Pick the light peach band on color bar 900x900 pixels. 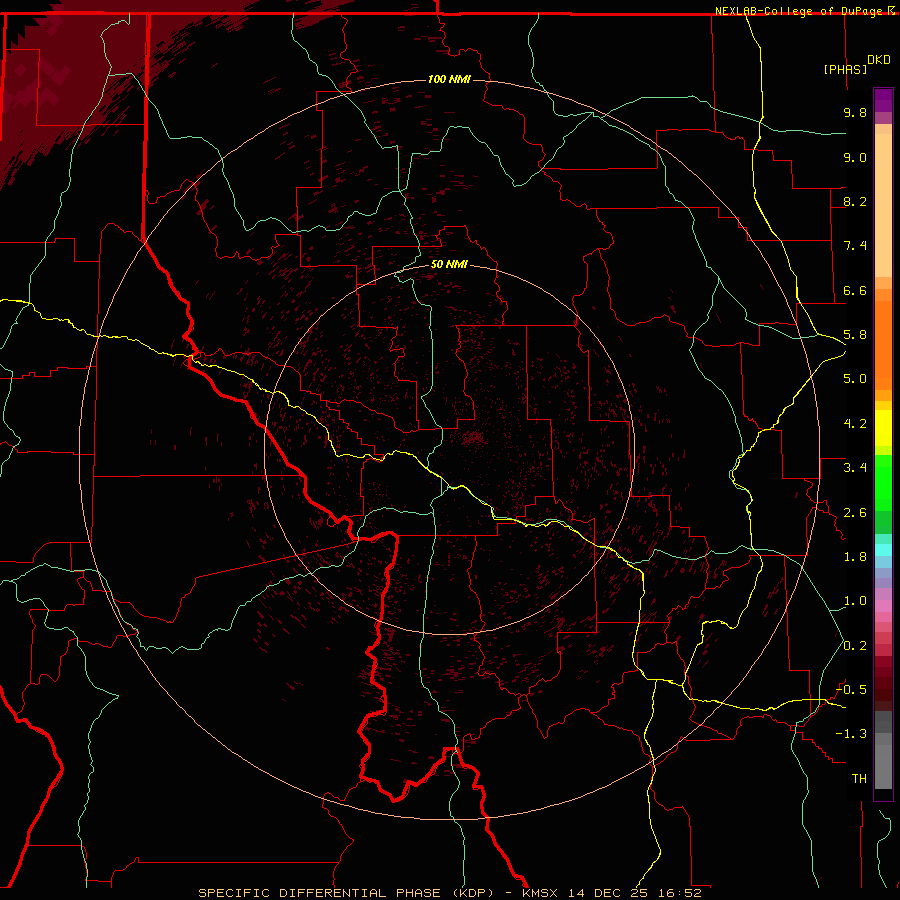click(x=883, y=205)
